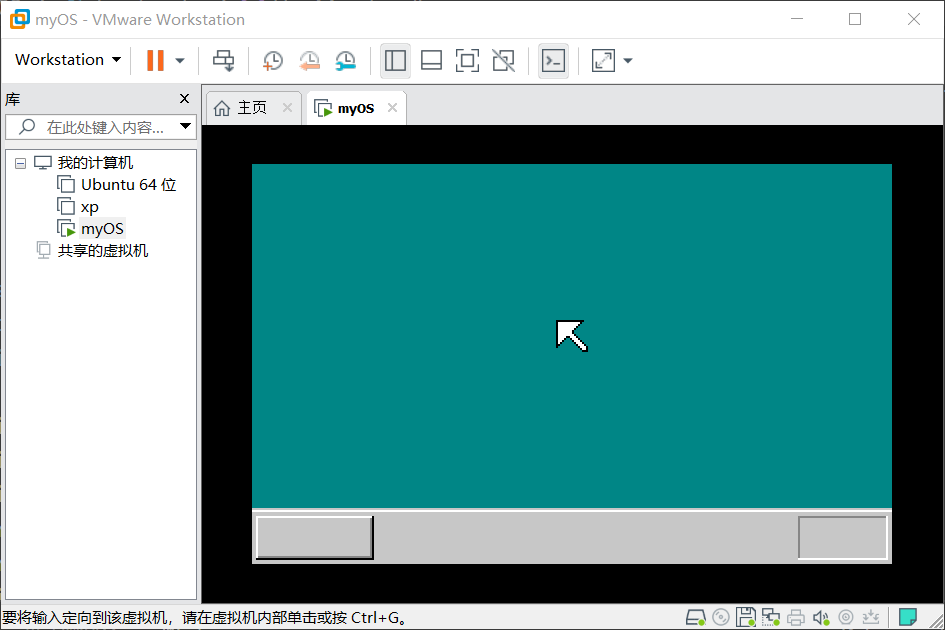The height and width of the screenshot is (630, 945).
Task: Maximize the VMware Workstation window
Action: [855, 19]
